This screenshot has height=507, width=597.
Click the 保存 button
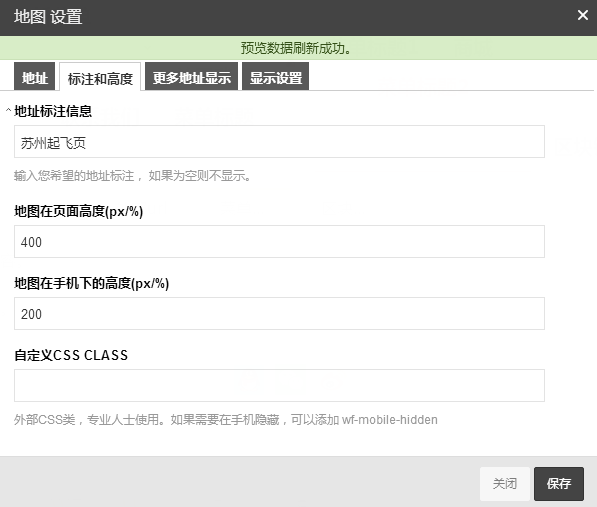(x=559, y=484)
